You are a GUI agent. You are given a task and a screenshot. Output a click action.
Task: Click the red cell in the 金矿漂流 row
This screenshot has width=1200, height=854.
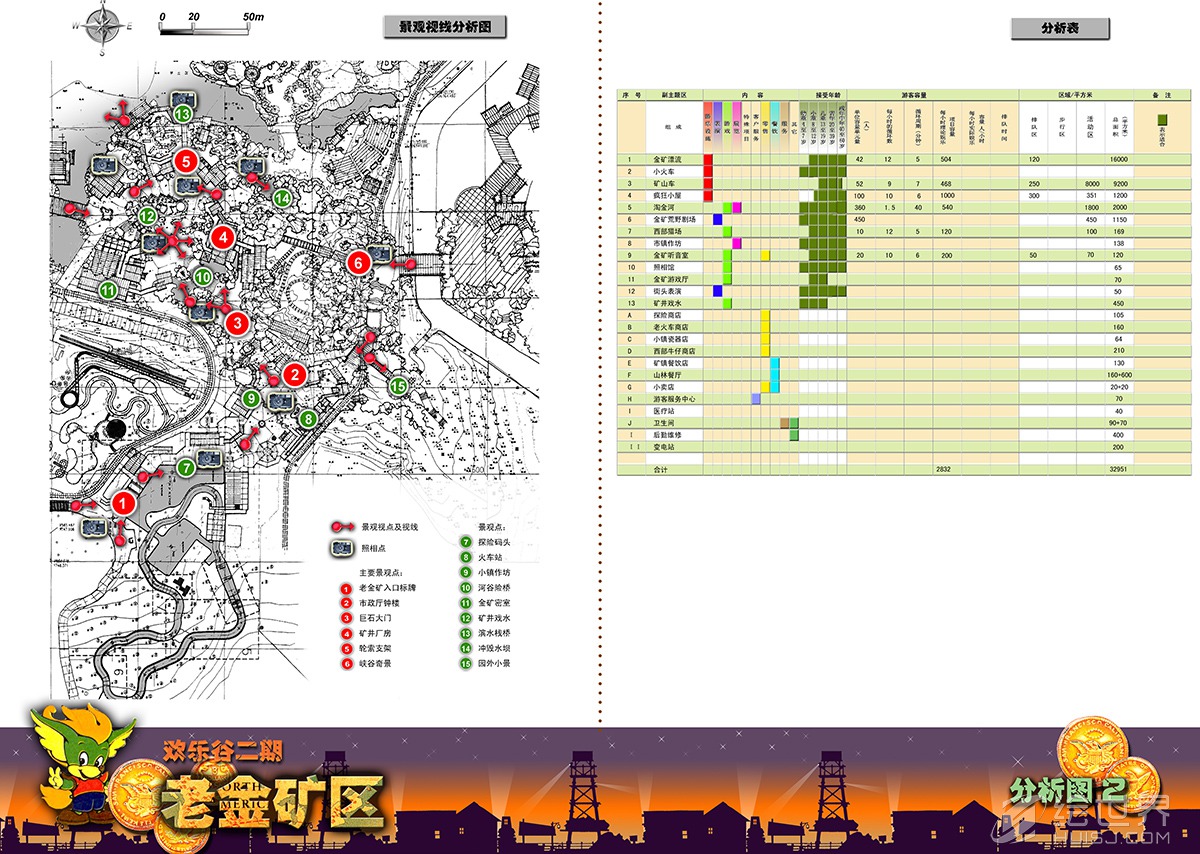point(708,159)
